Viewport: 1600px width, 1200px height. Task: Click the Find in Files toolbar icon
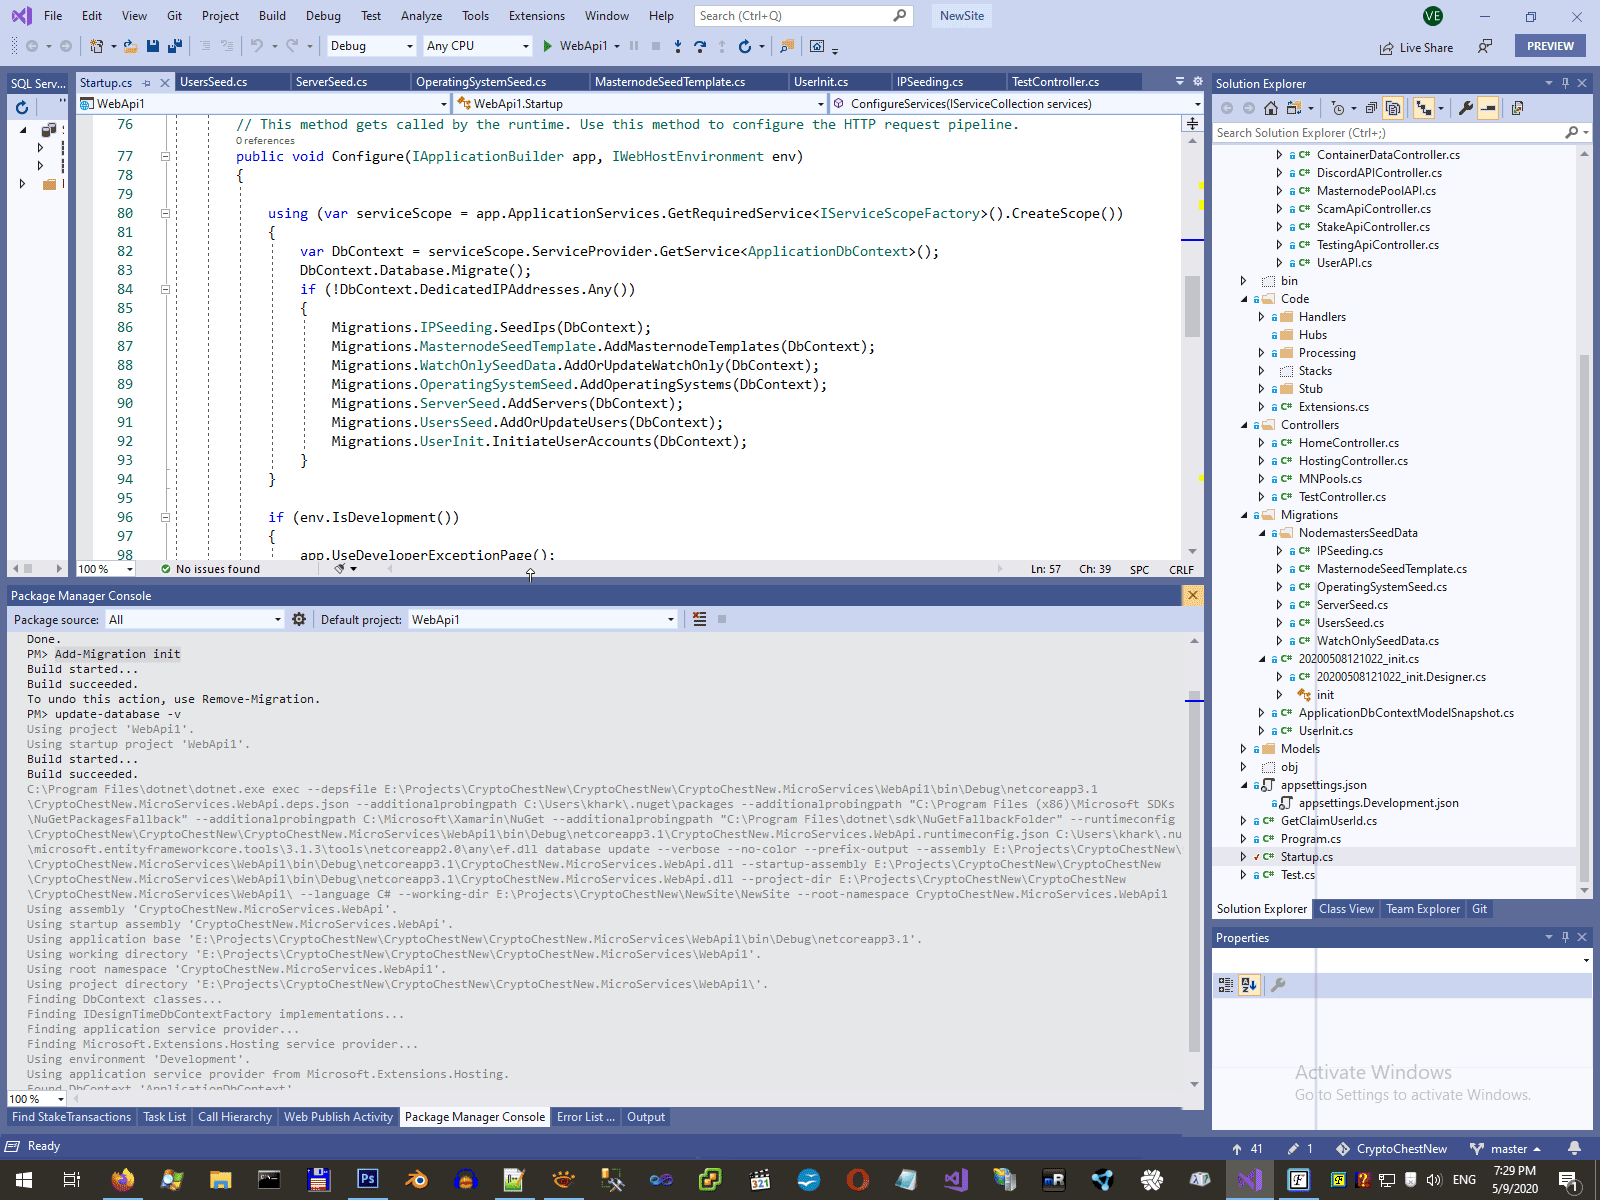tap(787, 46)
